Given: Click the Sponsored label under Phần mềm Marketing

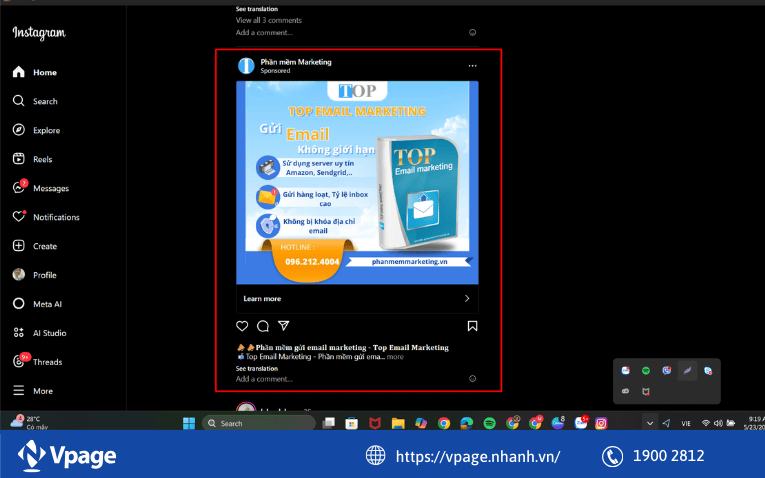Looking at the screenshot, I should (x=275, y=71).
